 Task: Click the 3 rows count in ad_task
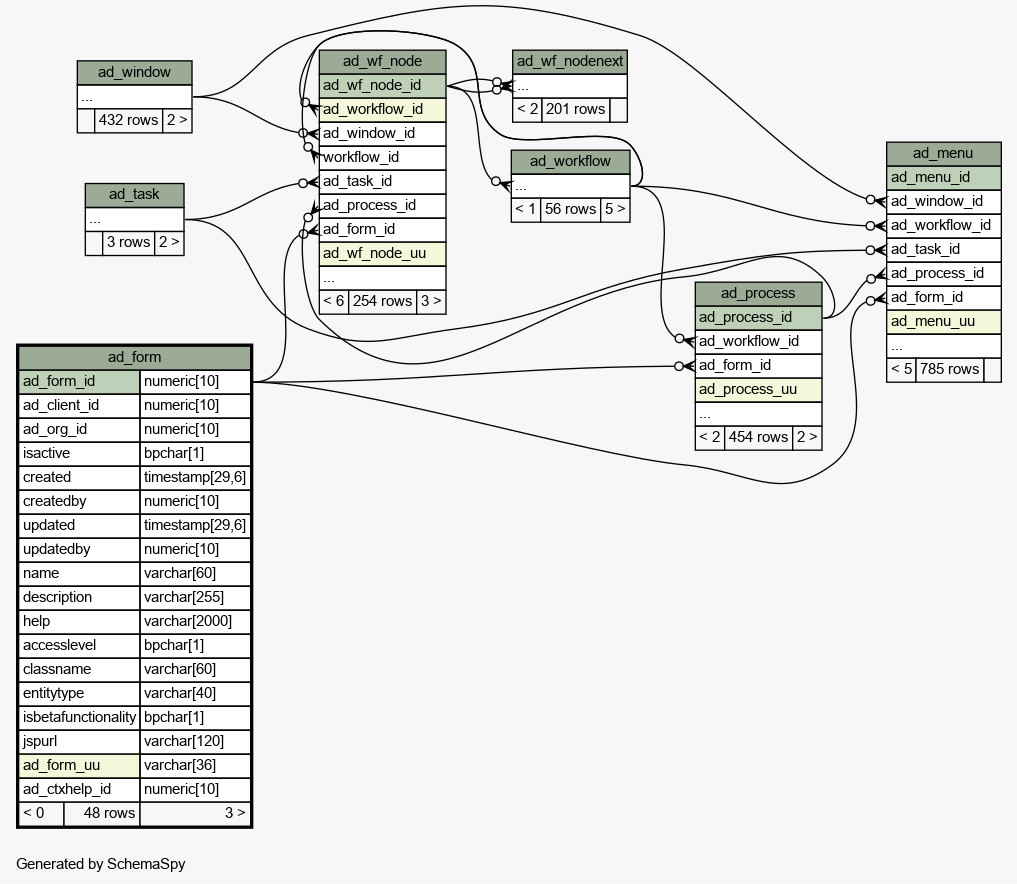point(128,243)
